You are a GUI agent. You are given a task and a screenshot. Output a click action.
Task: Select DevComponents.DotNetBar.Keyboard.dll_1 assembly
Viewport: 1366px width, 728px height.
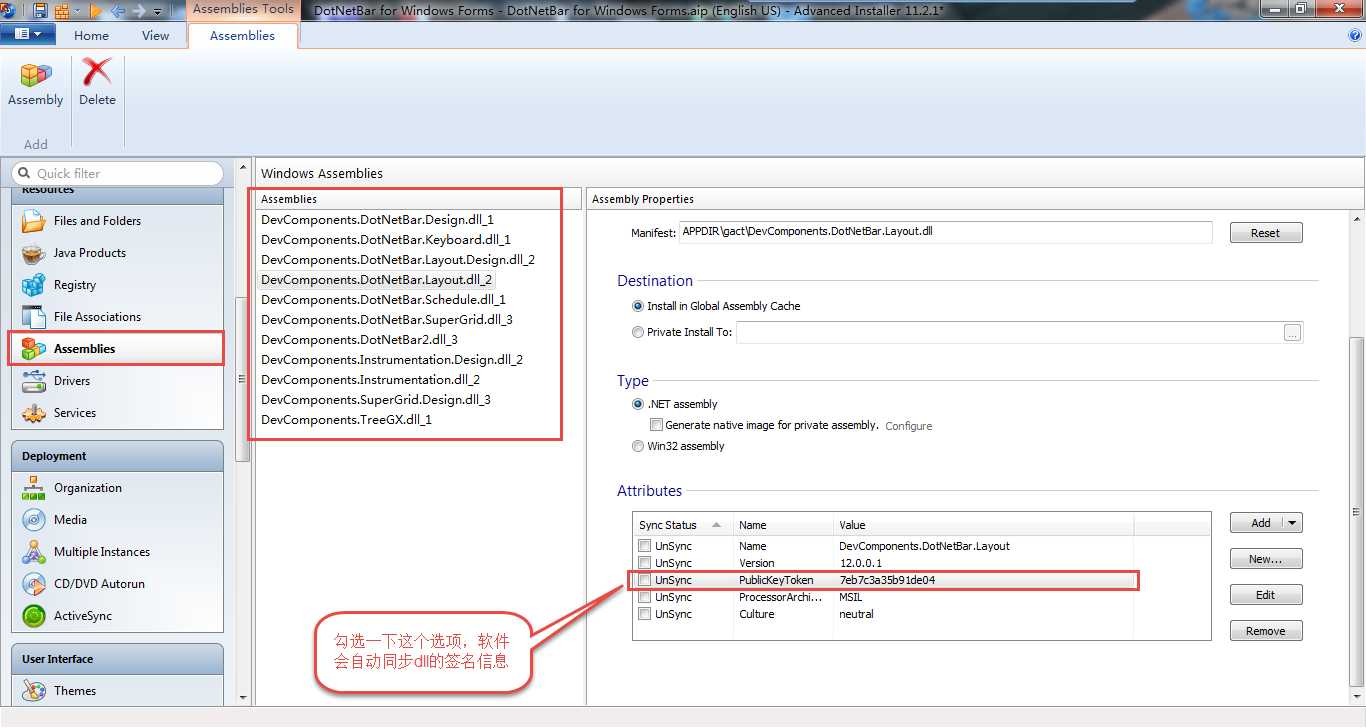(x=385, y=239)
